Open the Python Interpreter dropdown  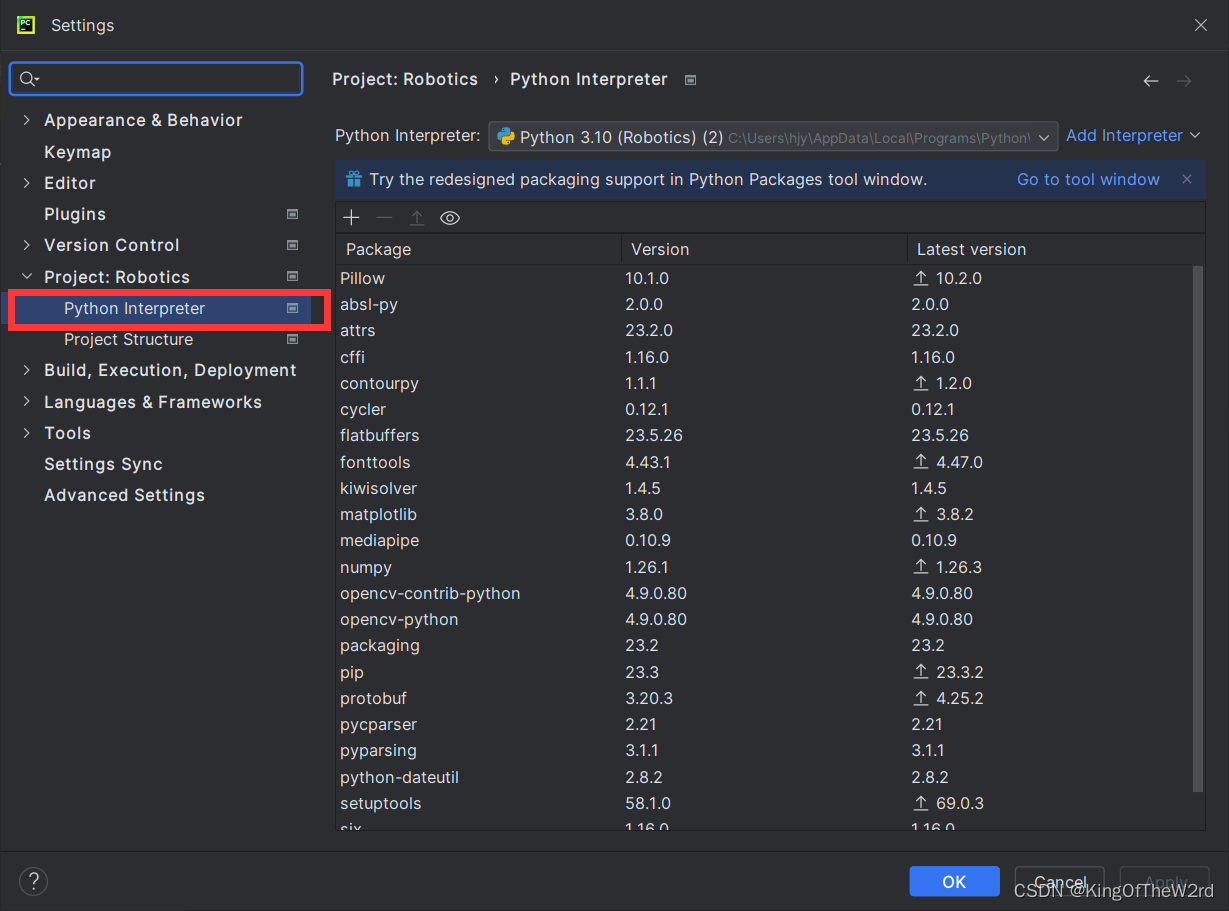[1043, 136]
